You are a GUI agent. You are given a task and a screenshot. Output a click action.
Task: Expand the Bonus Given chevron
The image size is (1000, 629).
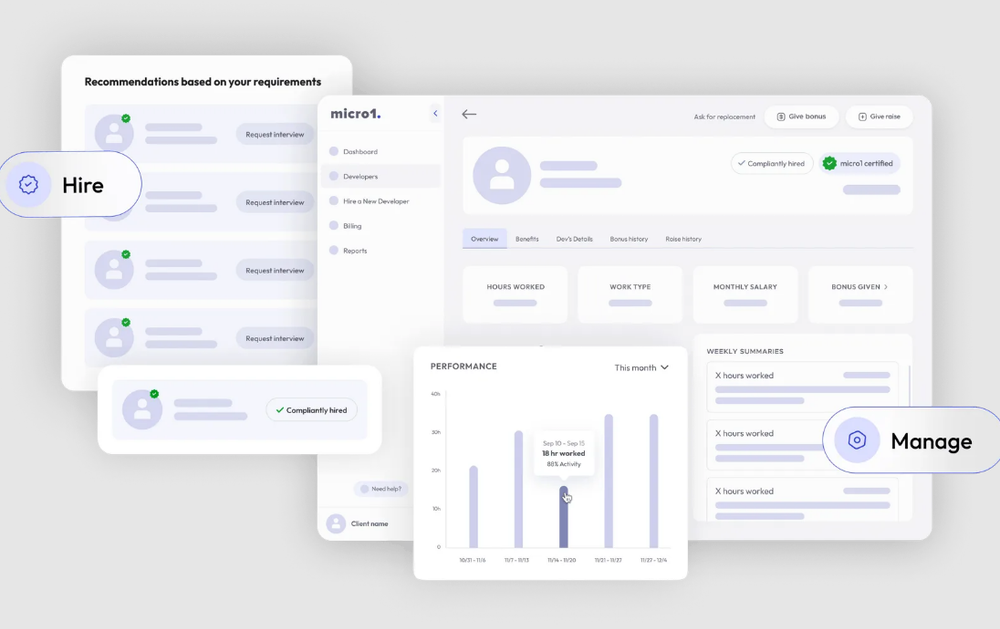[x=885, y=287]
